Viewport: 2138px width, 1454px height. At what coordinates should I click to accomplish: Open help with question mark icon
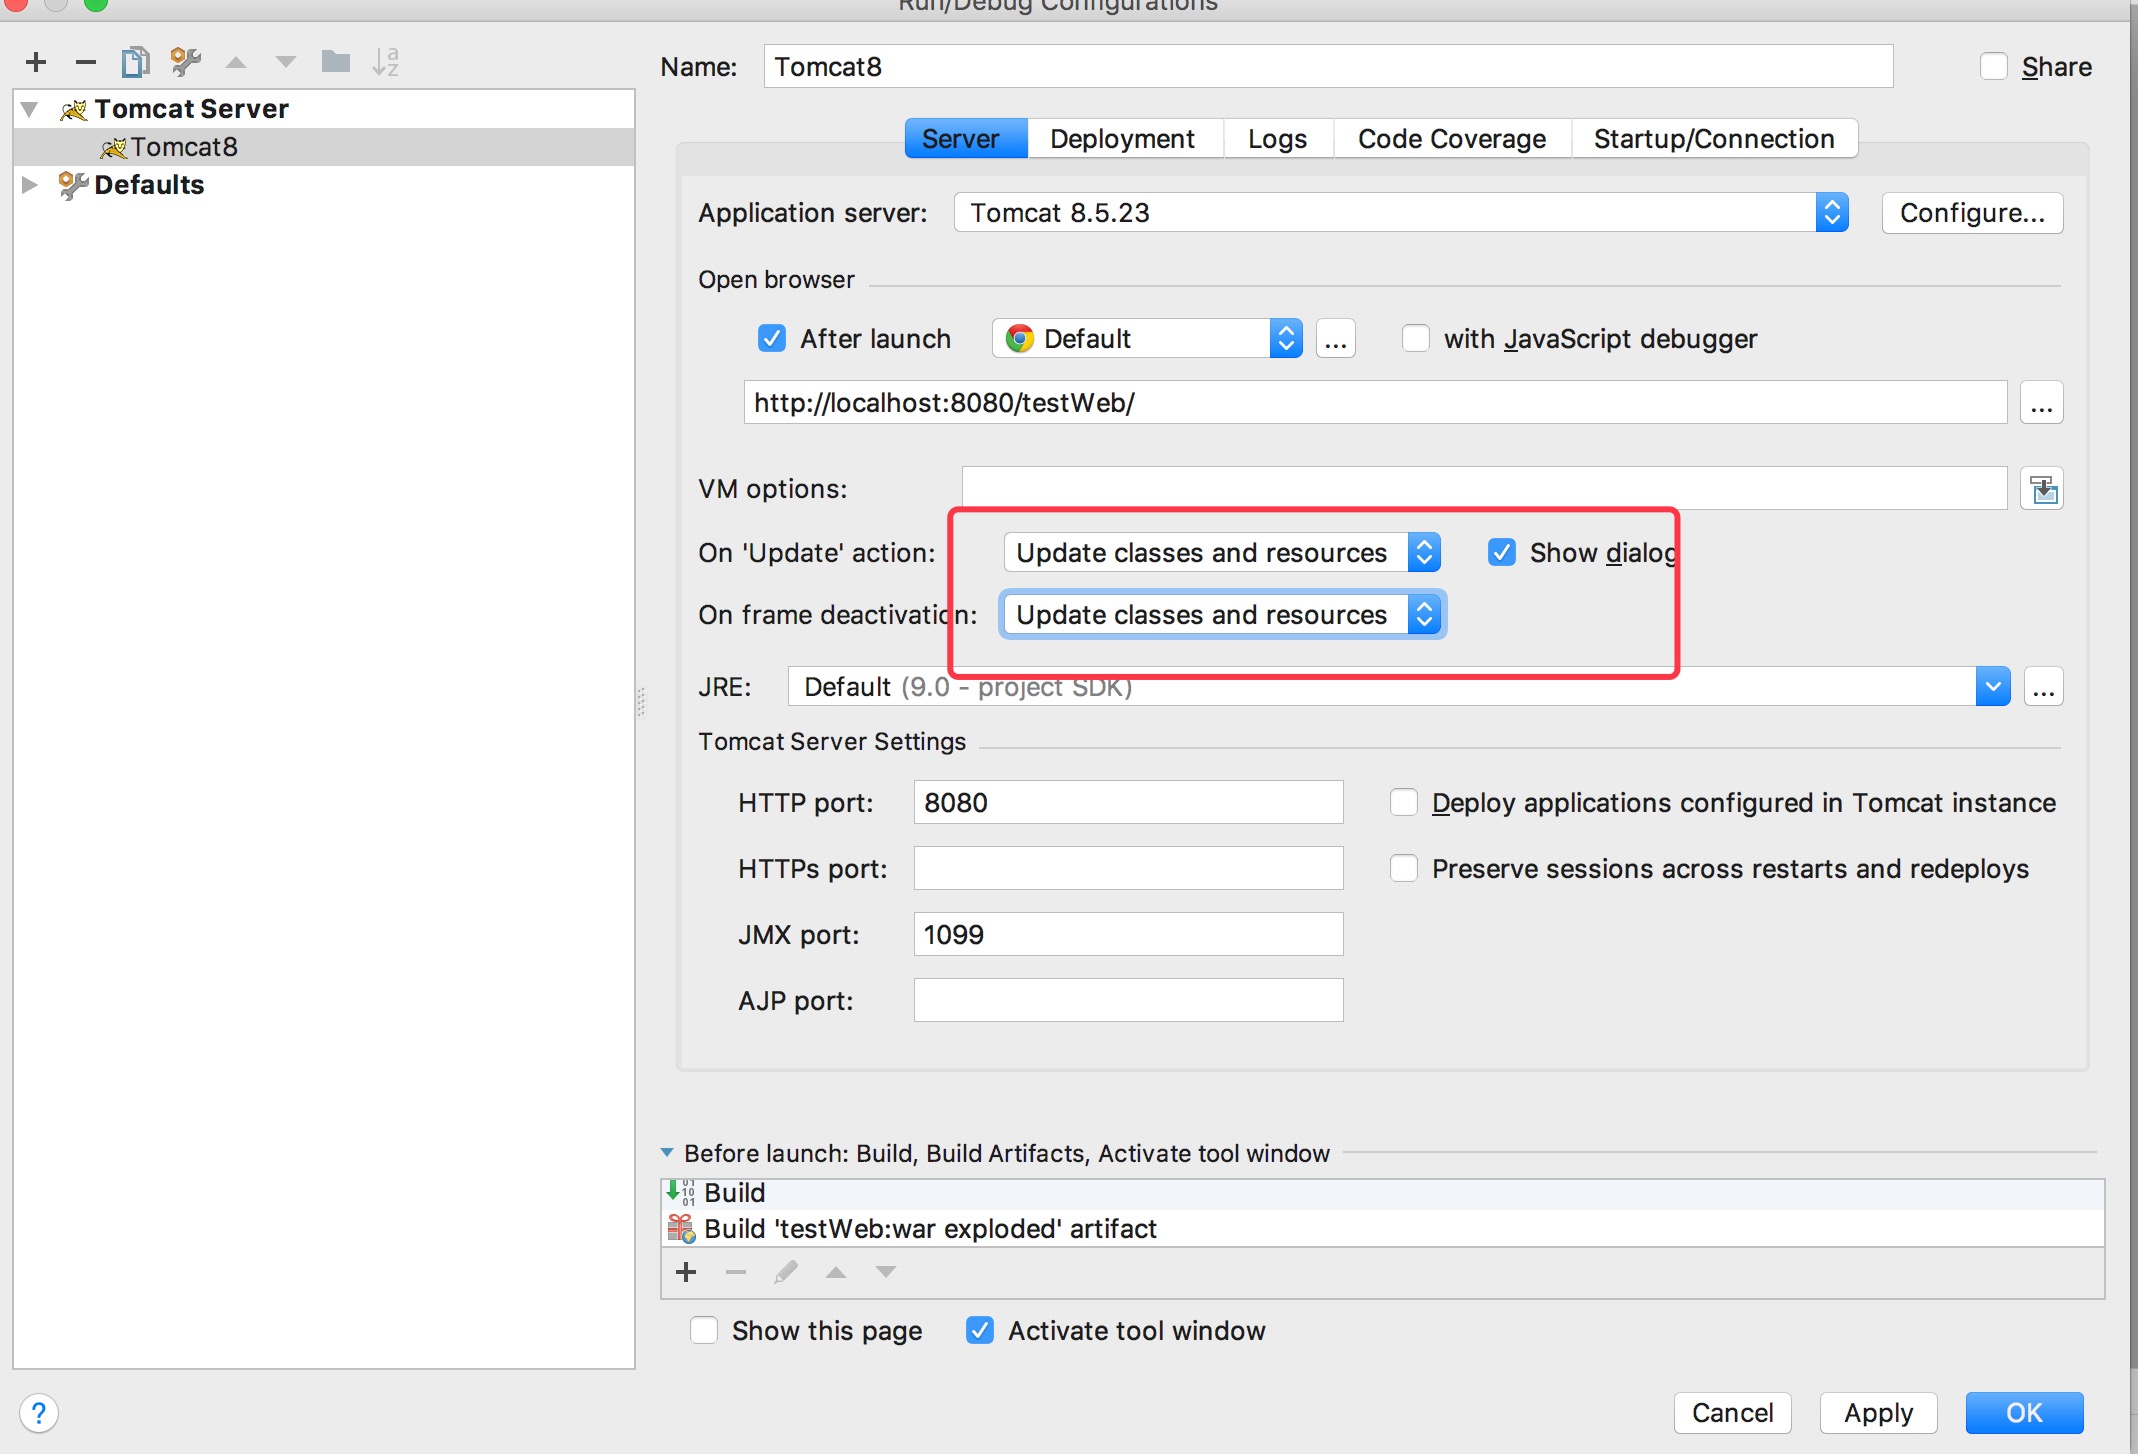[x=39, y=1413]
